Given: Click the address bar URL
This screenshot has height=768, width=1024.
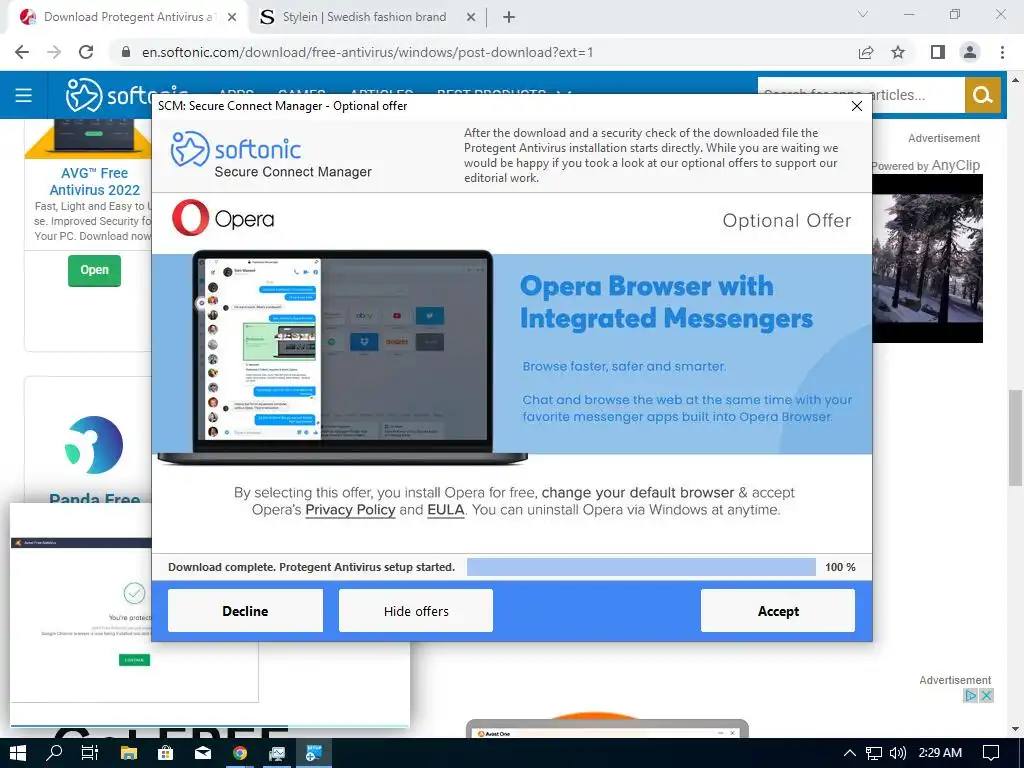Looking at the screenshot, I should click(x=367, y=52).
